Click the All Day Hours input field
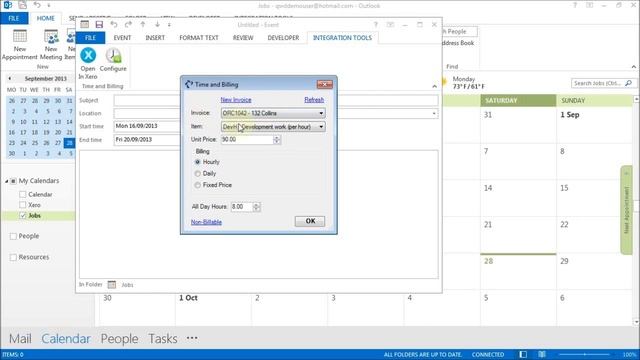The image size is (640, 360). pos(242,207)
